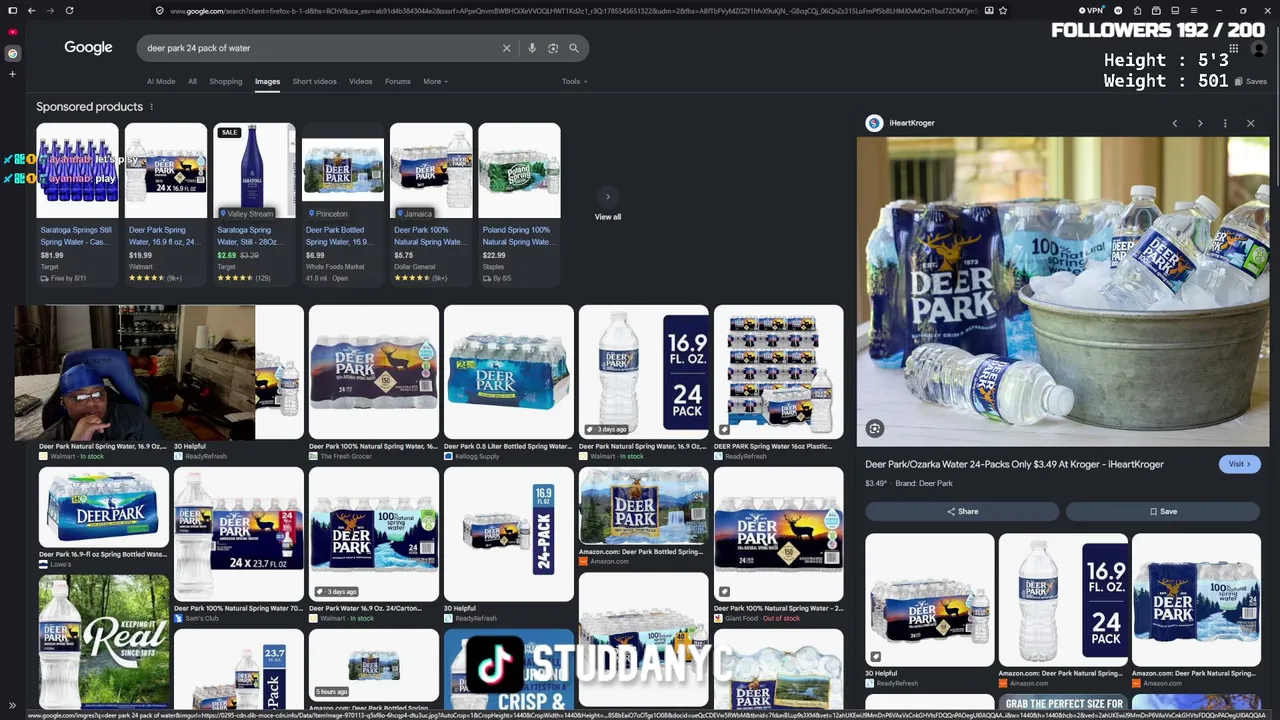
Task: Expand the More search filters dropdown
Action: coord(435,82)
